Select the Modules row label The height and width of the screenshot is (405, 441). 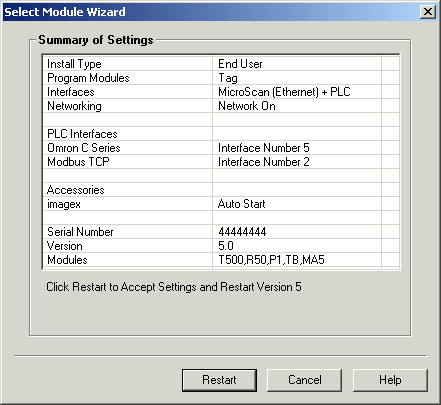point(67,260)
